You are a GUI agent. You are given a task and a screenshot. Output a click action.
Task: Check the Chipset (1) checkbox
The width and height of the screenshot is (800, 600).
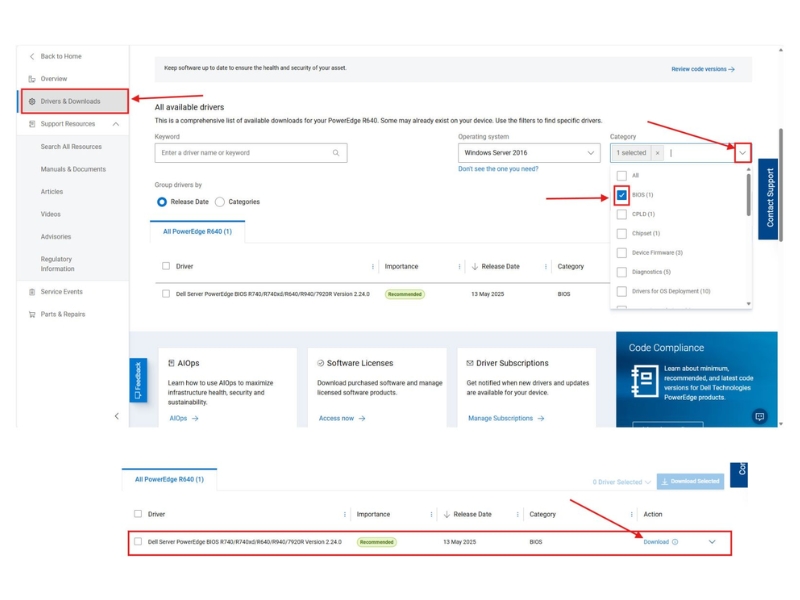[621, 233]
